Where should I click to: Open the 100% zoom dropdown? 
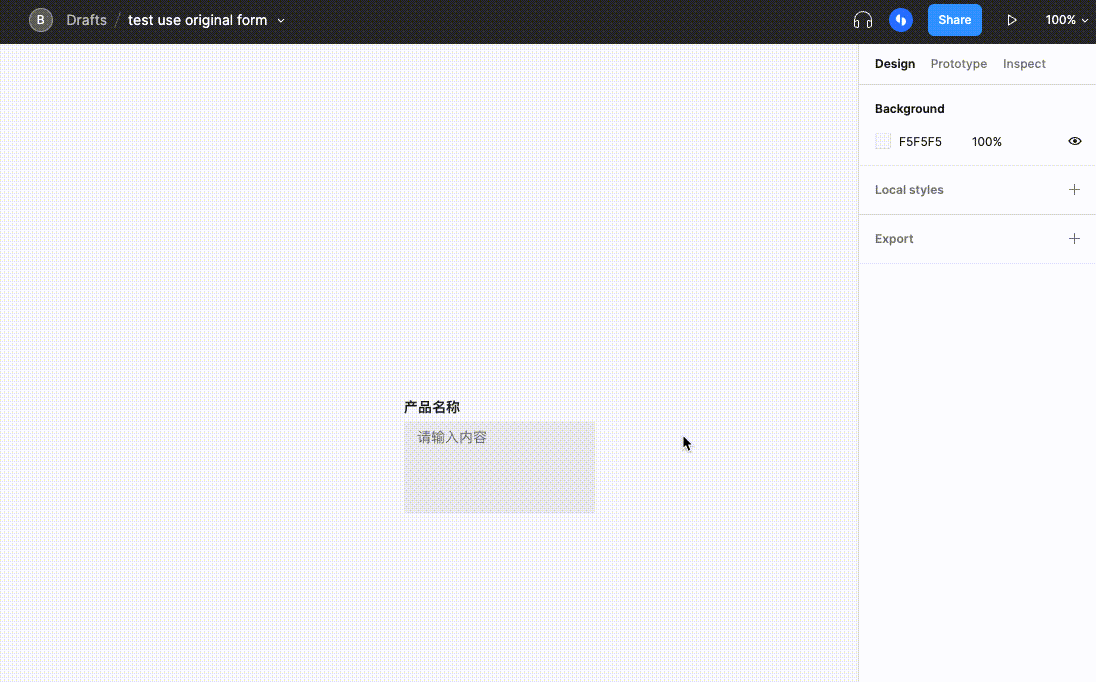tap(1066, 19)
